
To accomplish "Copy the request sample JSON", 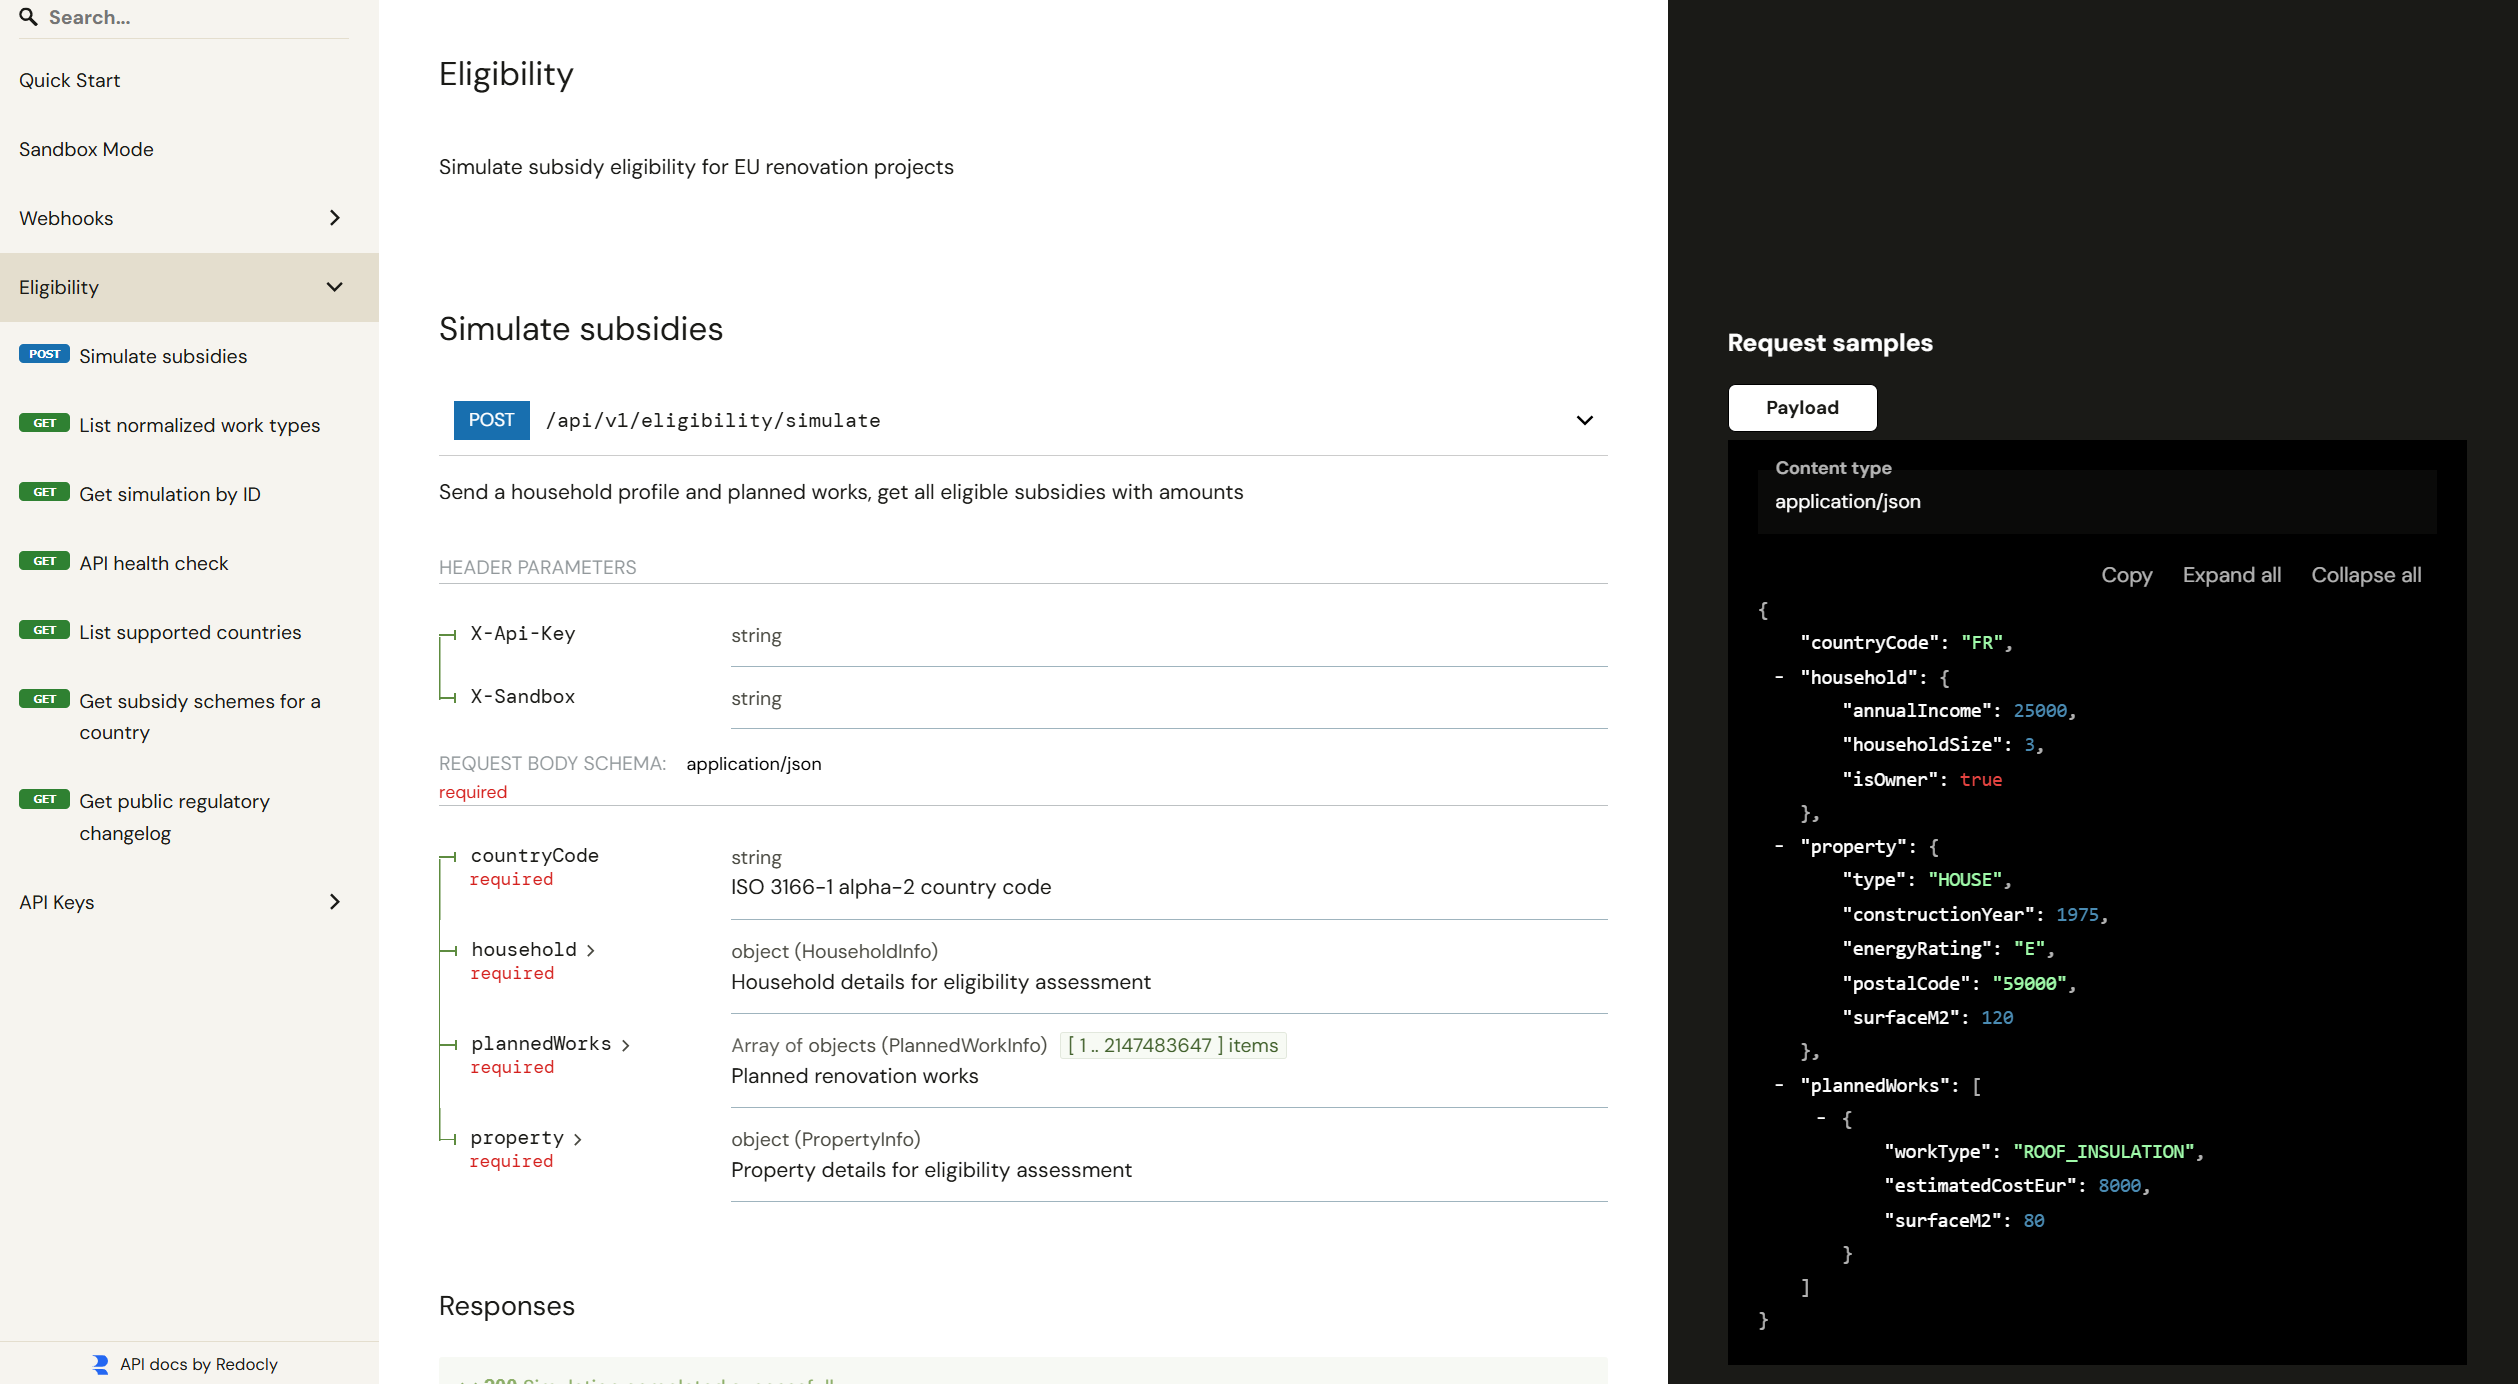I will coord(2126,575).
